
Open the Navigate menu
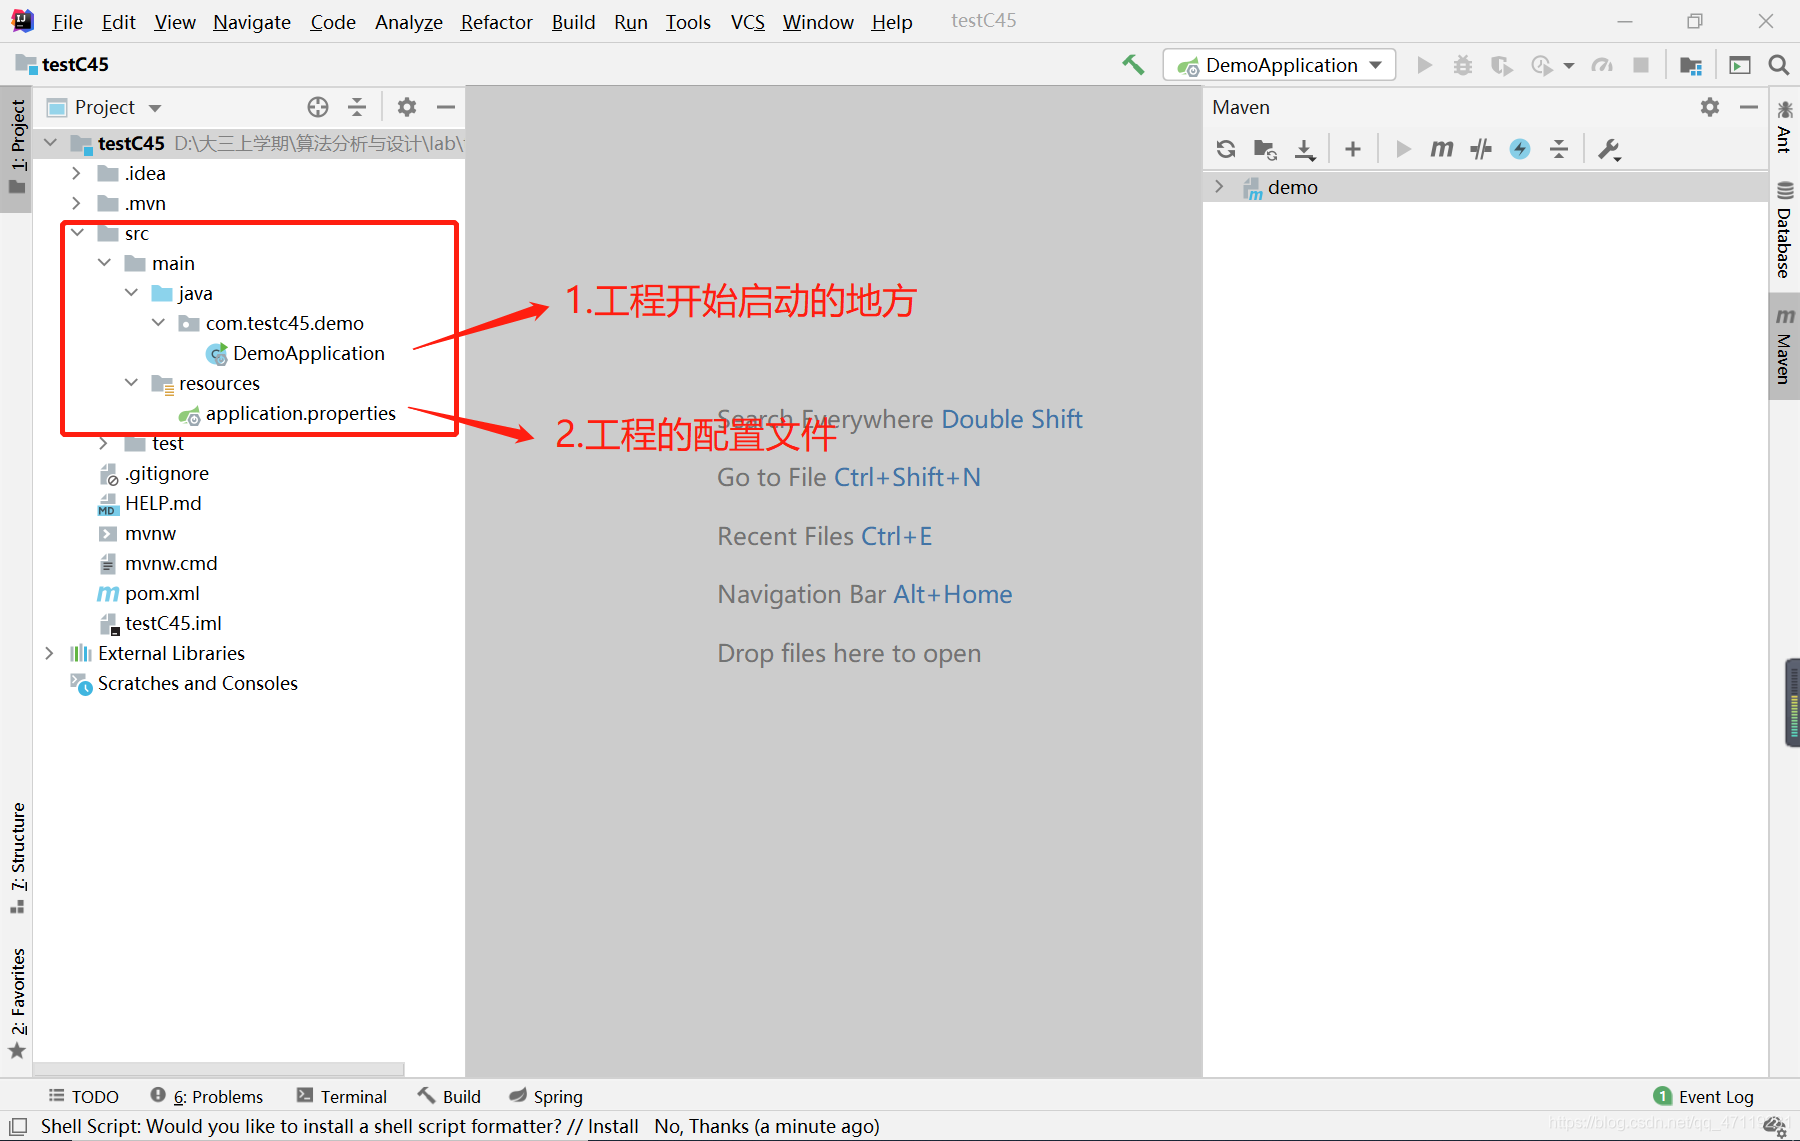[x=251, y=21]
